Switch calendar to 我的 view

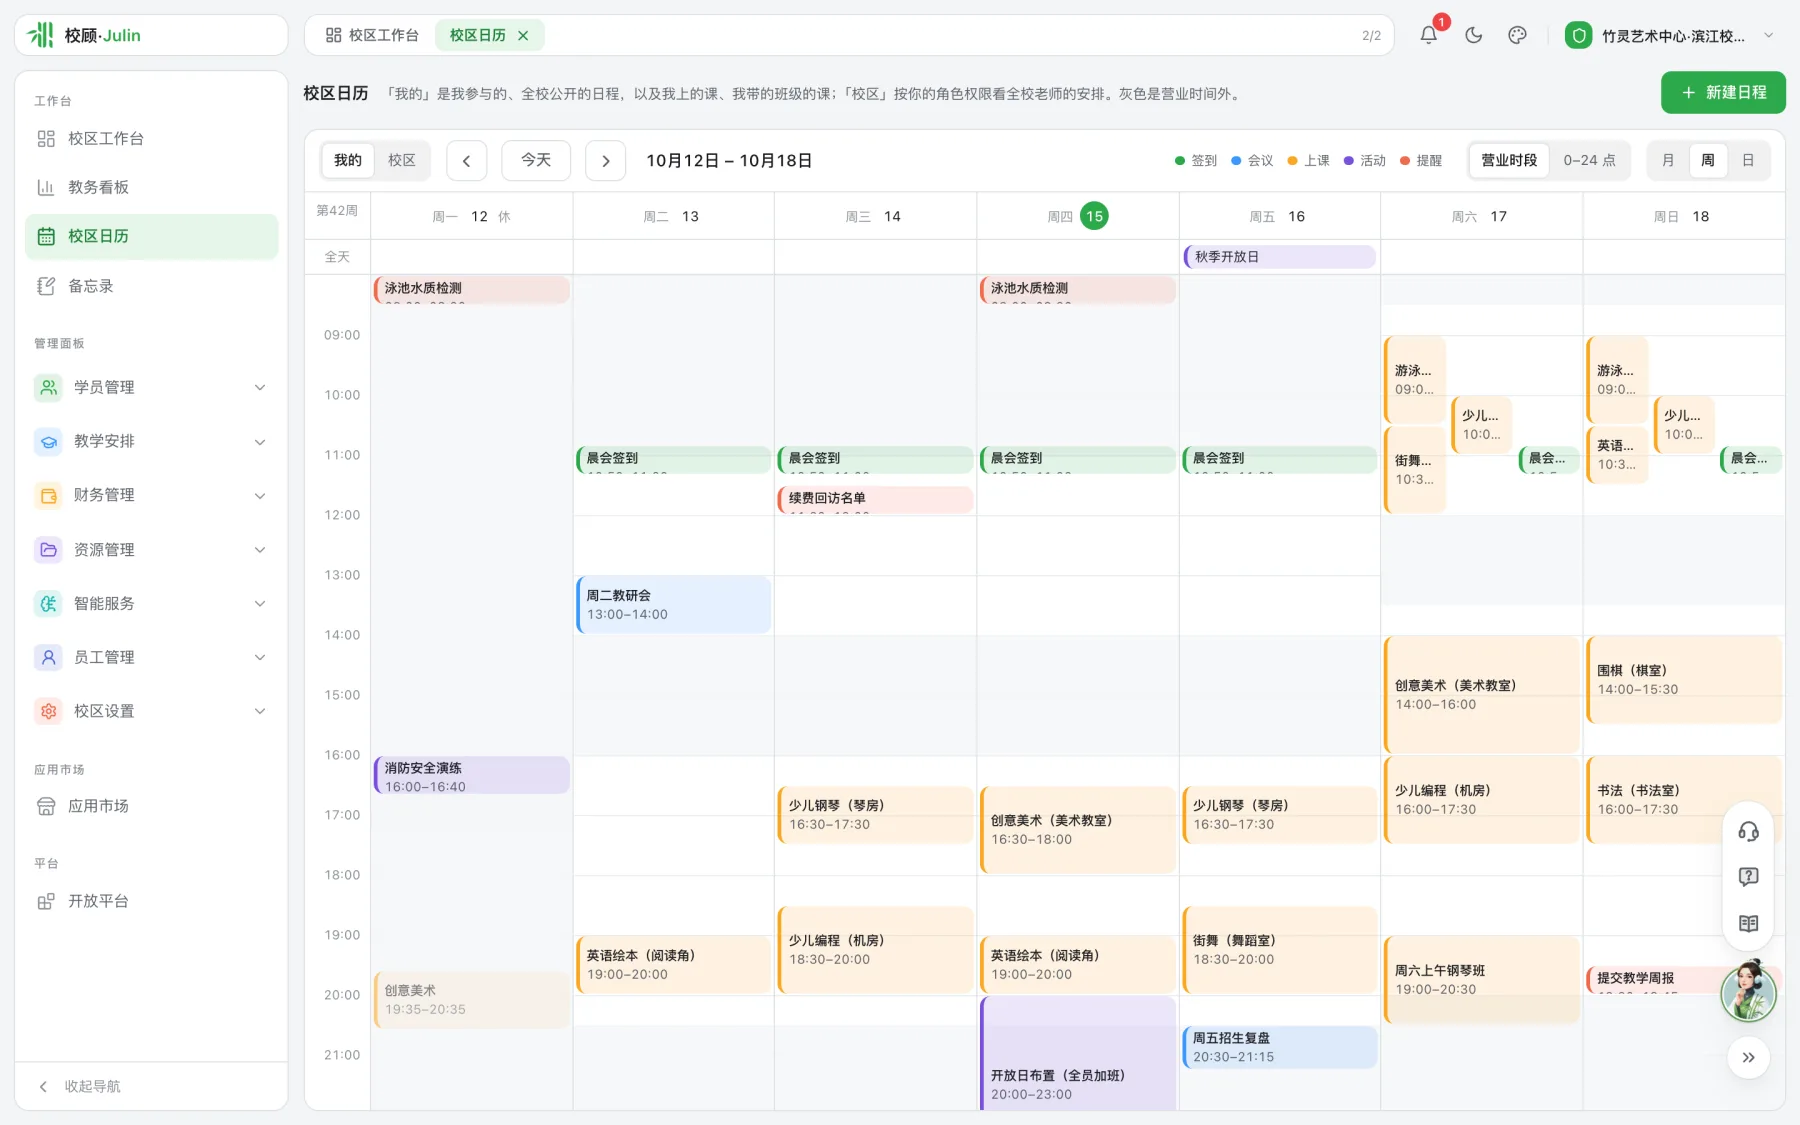[348, 160]
